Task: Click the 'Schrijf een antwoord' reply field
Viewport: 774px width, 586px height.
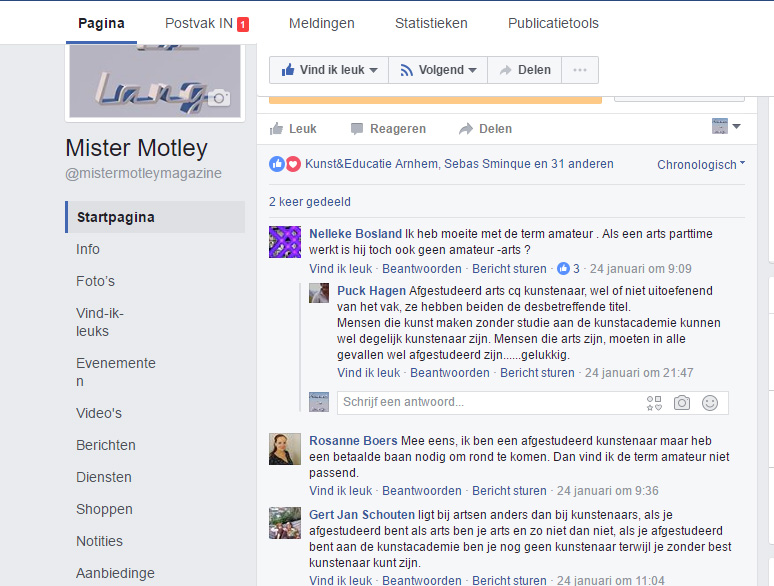Action: point(490,403)
